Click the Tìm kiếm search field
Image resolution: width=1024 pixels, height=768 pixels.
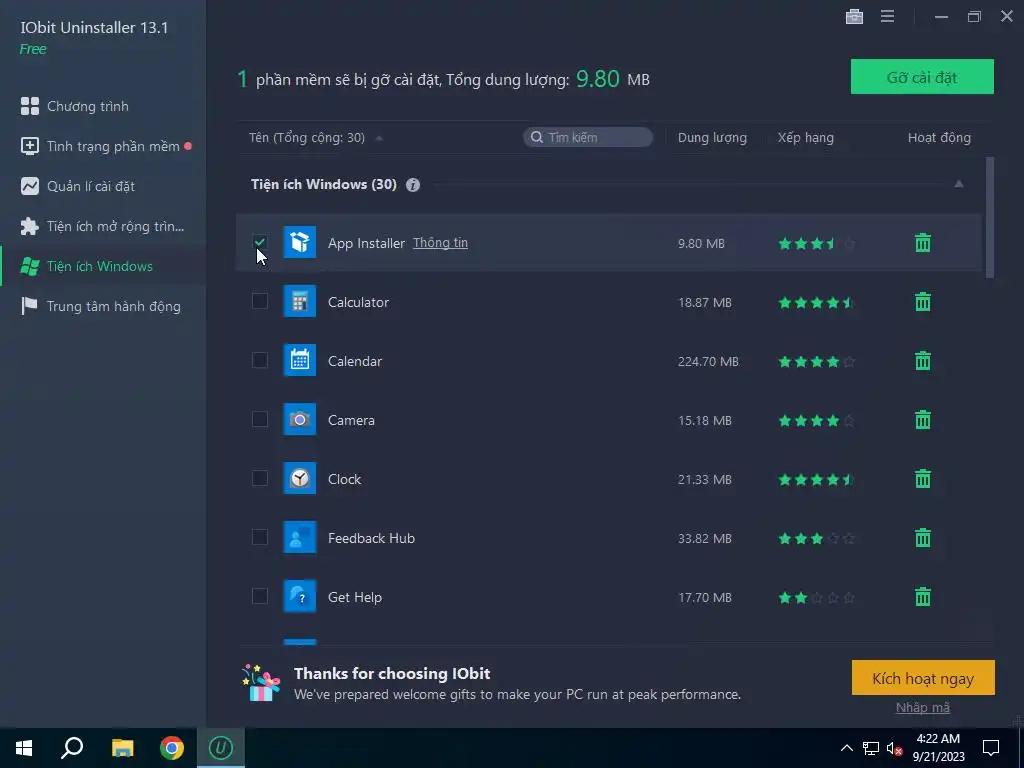588,137
